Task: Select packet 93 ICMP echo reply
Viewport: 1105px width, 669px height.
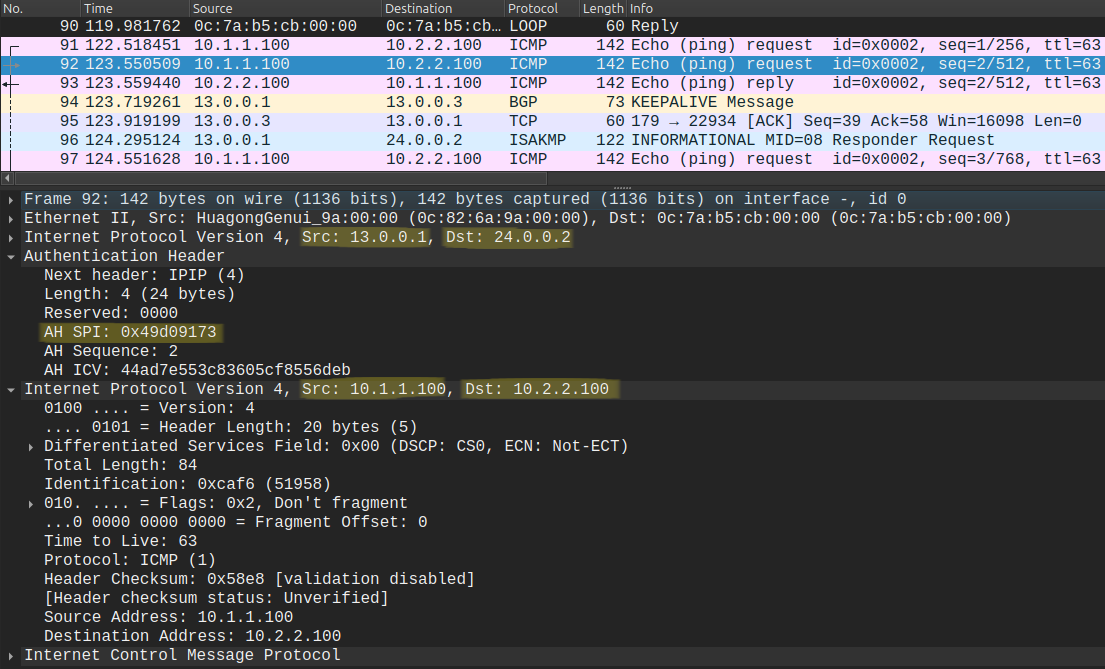Action: (552, 83)
